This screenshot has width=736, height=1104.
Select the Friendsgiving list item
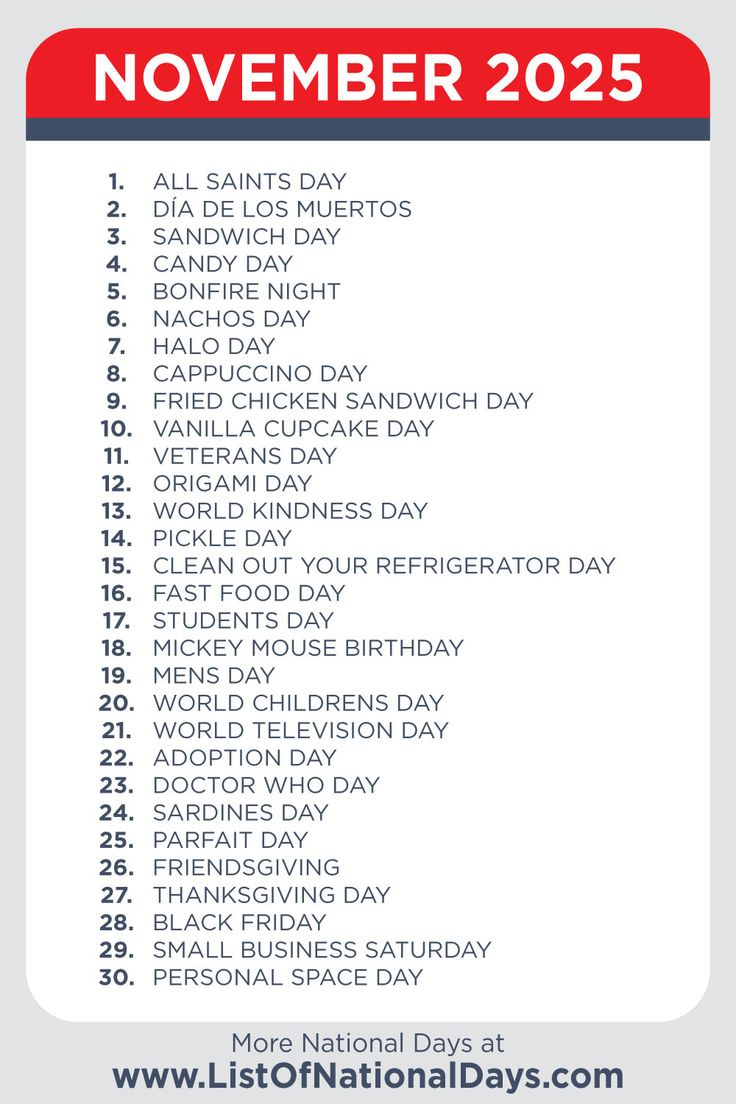[246, 867]
